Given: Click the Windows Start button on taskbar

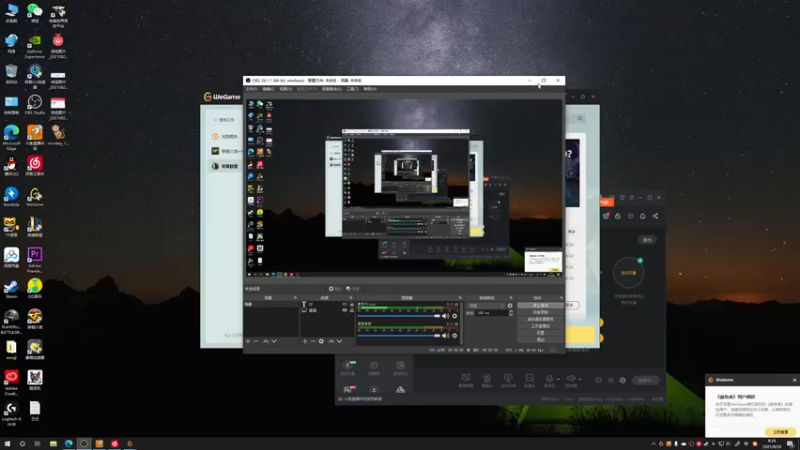Looking at the screenshot, I should (7, 444).
